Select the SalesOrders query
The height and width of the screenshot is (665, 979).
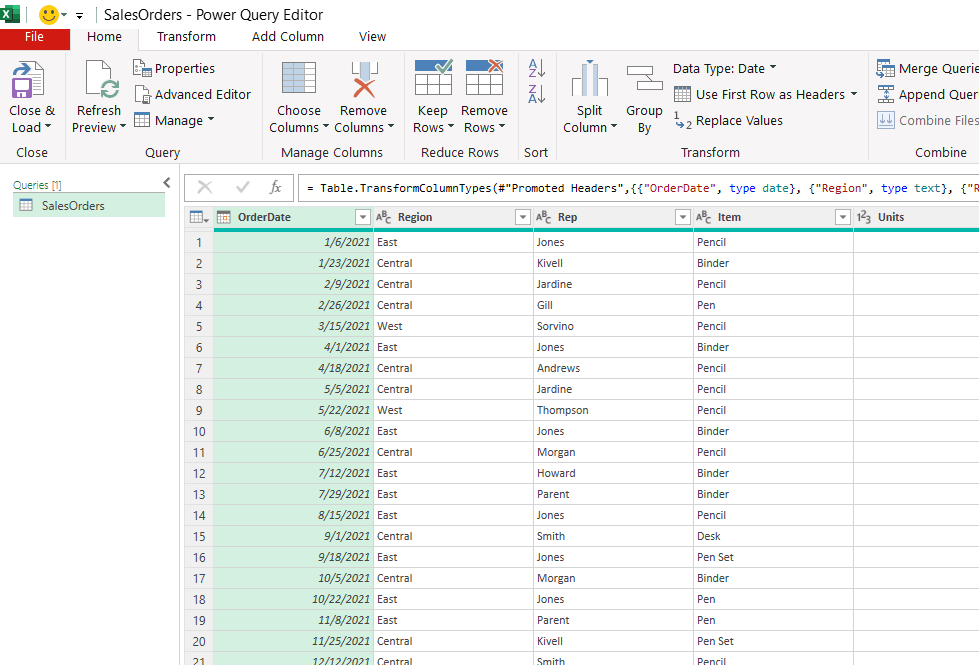click(89, 205)
